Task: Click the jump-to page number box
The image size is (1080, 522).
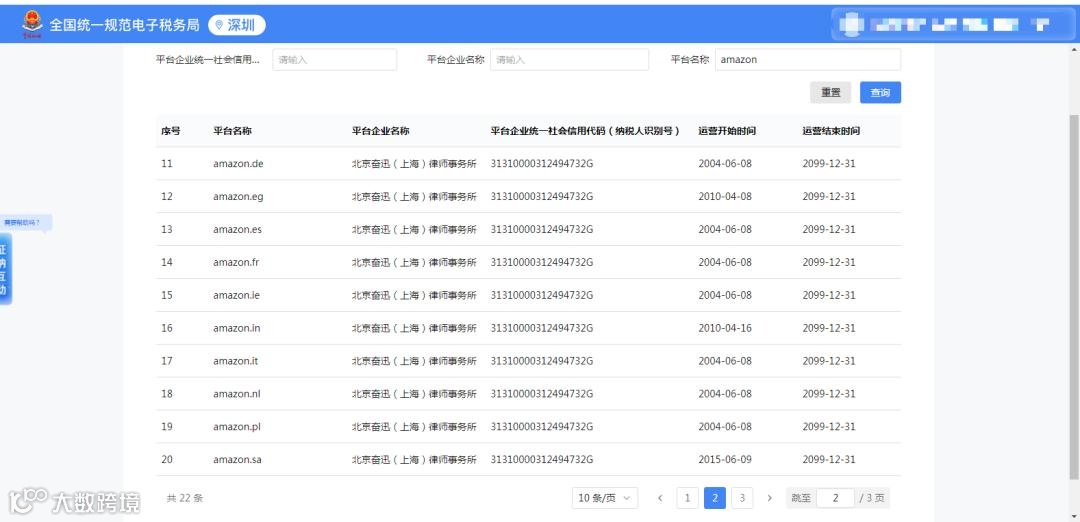Action: (x=835, y=498)
